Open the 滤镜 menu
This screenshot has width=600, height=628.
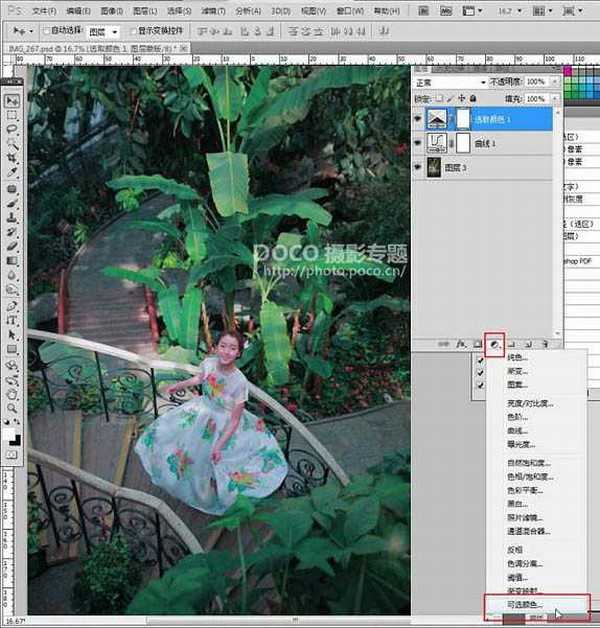coord(211,10)
